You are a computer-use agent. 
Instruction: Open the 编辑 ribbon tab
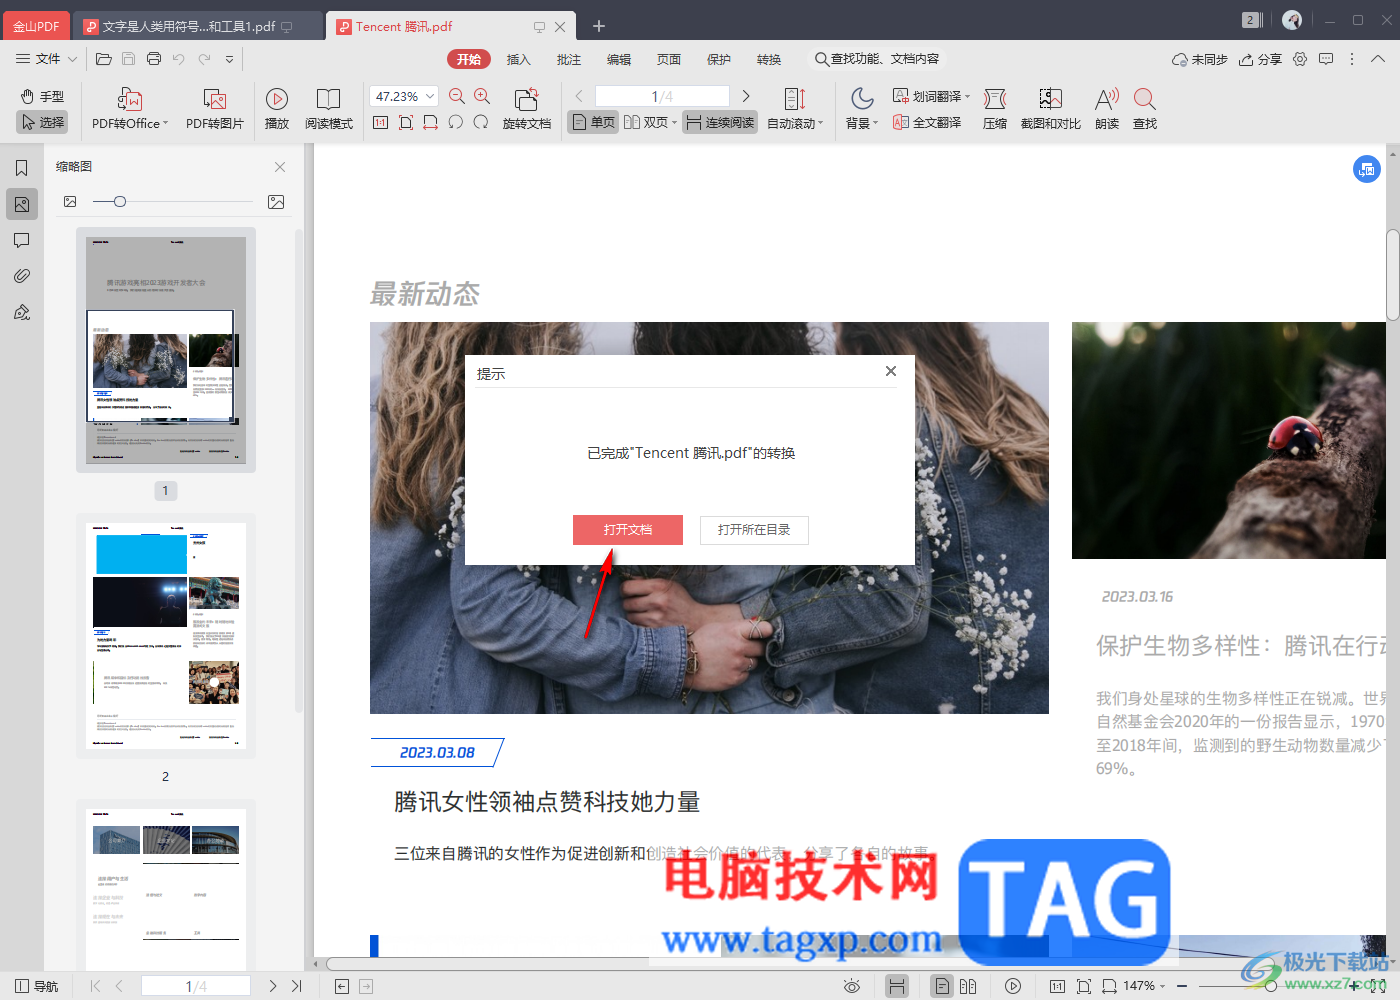click(618, 59)
